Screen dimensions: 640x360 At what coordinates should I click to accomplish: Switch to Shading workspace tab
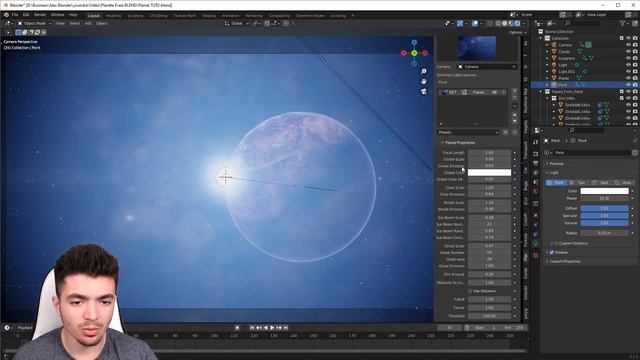[x=209, y=16]
